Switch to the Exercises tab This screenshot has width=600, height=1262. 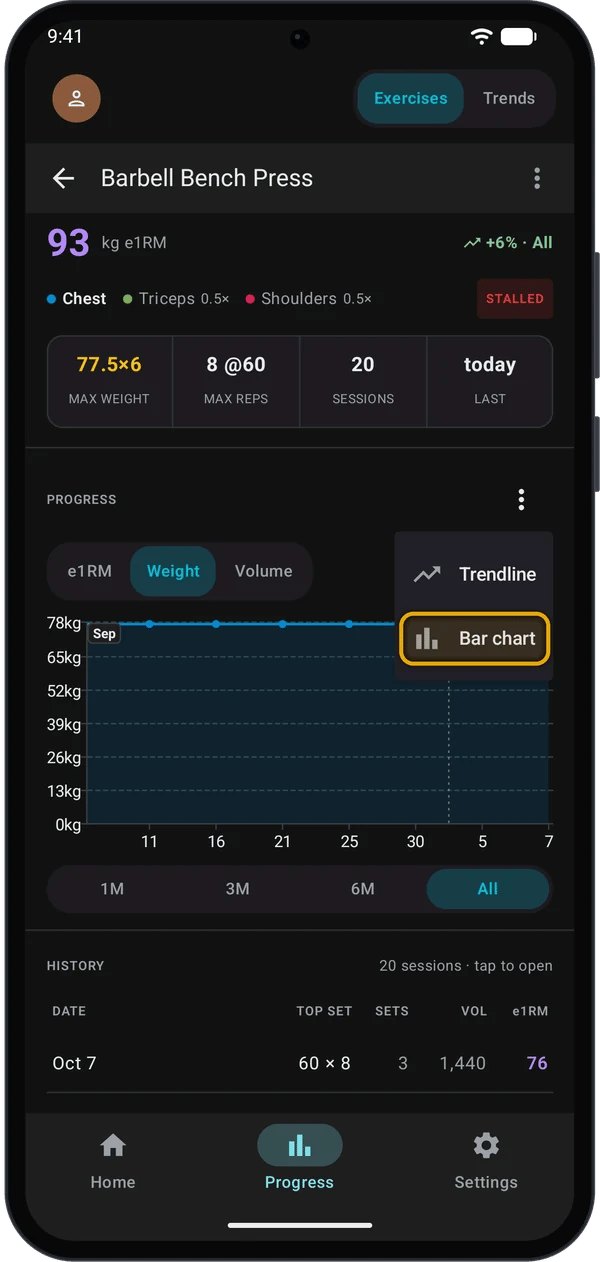coord(411,98)
